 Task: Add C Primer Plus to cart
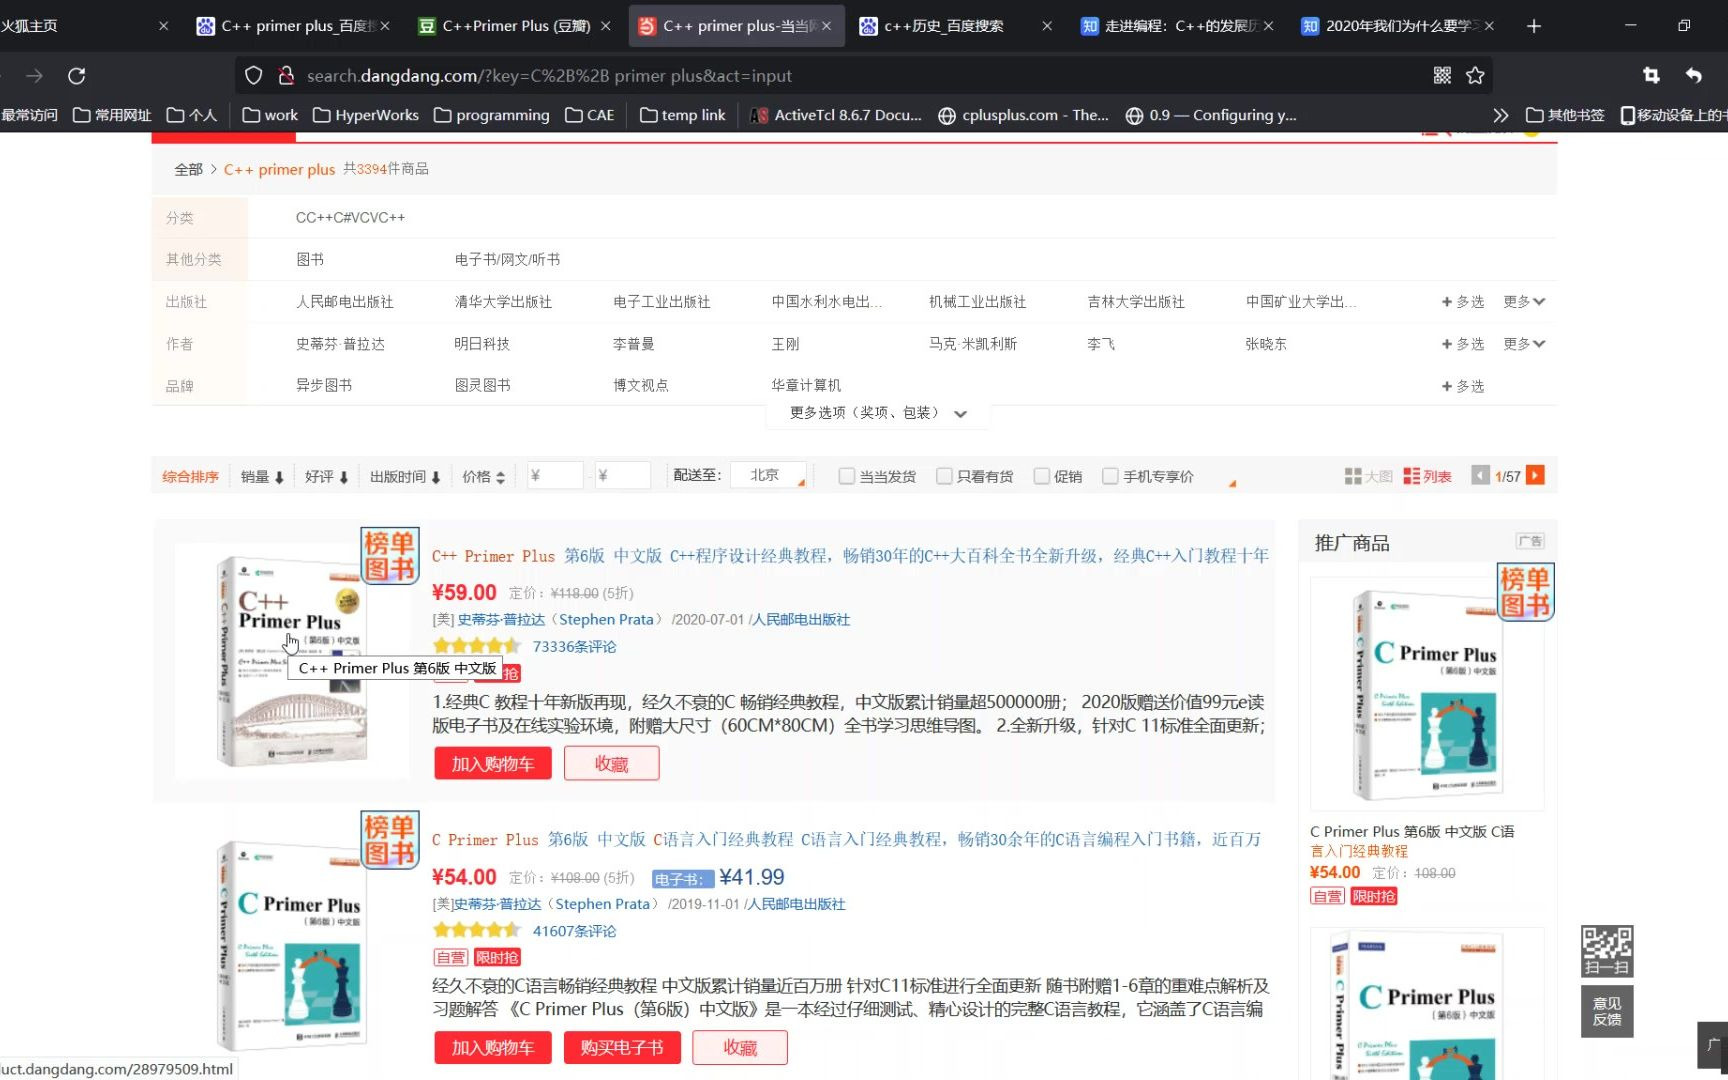coord(493,1047)
